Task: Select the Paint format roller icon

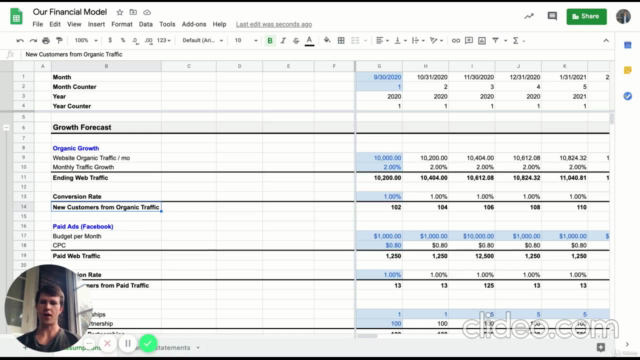Action: pyautogui.click(x=59, y=40)
